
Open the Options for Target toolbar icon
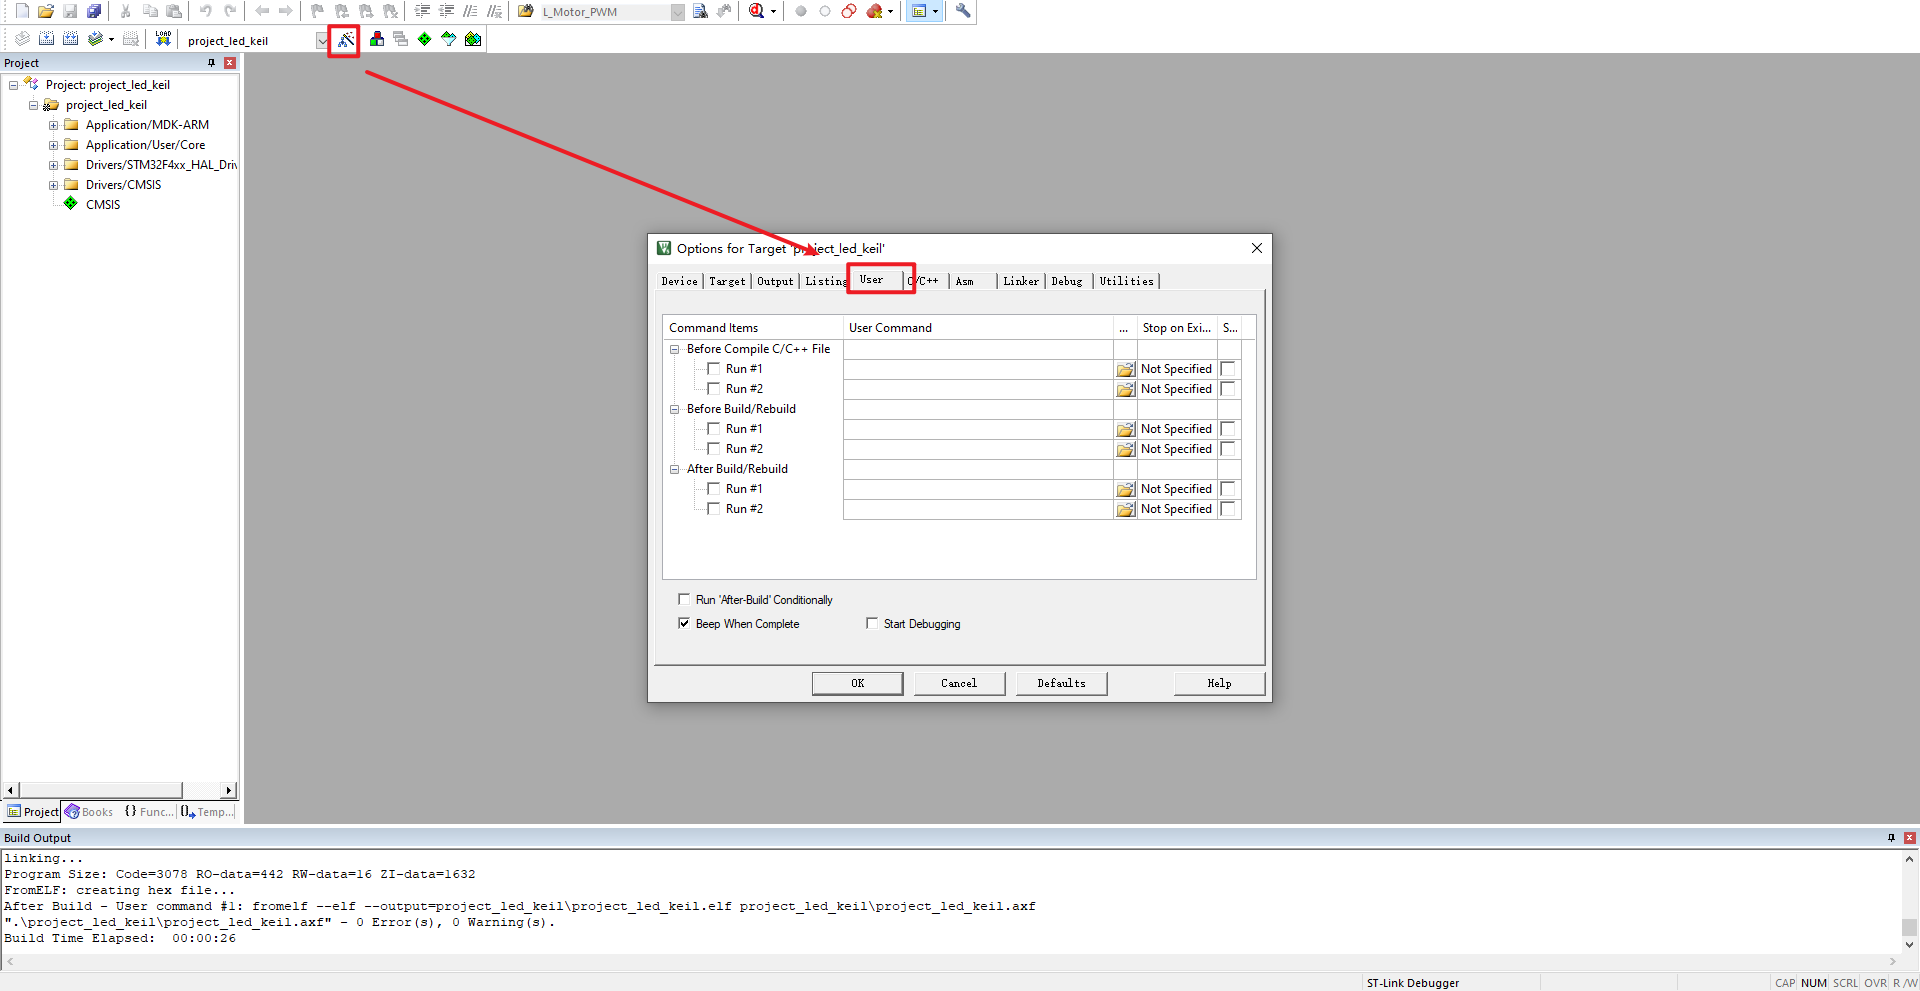coord(345,40)
